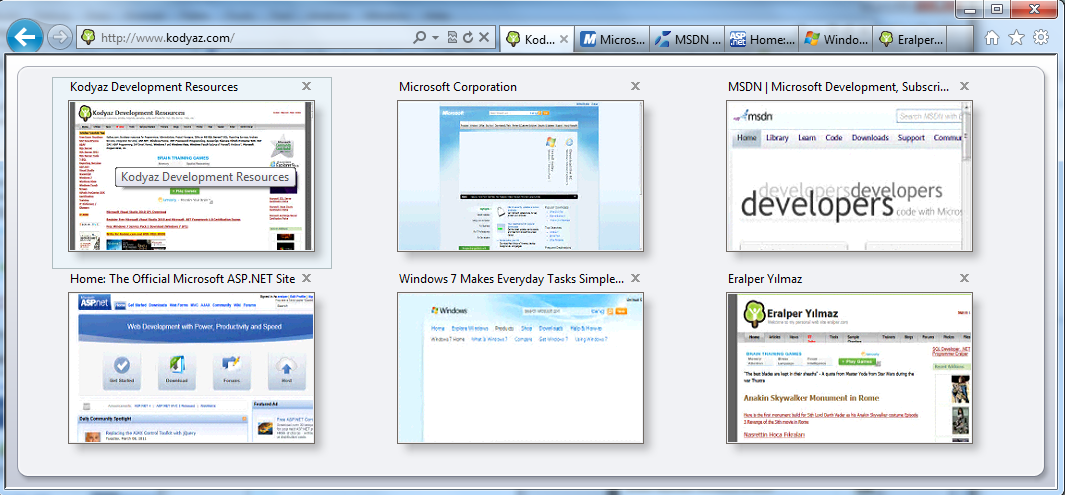Open the address bar autocomplete dropdown arrow
Viewport: 1065px width, 495px height.
point(435,37)
